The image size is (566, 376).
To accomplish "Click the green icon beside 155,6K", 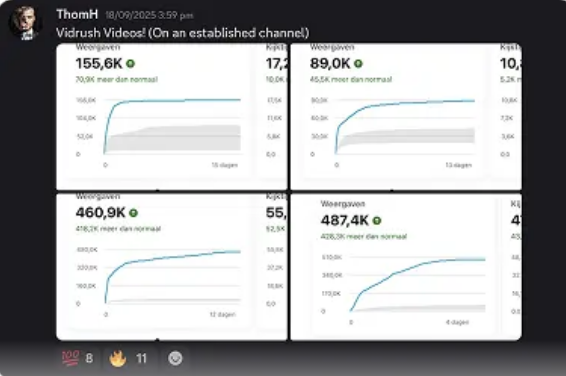I will [130, 64].
